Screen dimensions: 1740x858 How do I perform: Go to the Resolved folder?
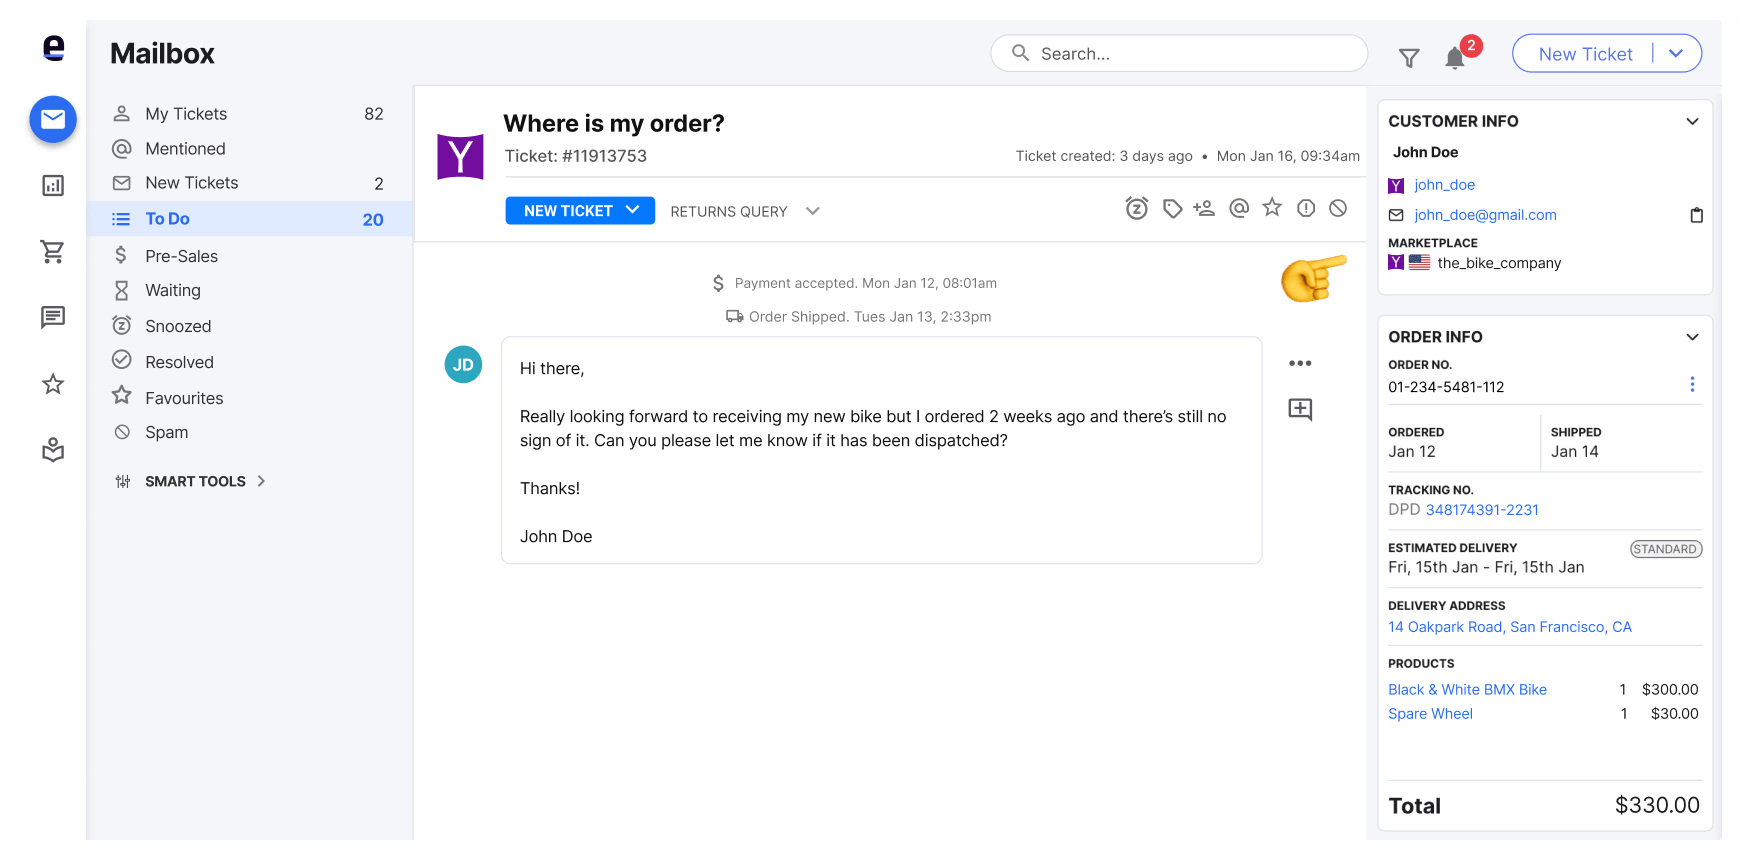tap(250, 362)
